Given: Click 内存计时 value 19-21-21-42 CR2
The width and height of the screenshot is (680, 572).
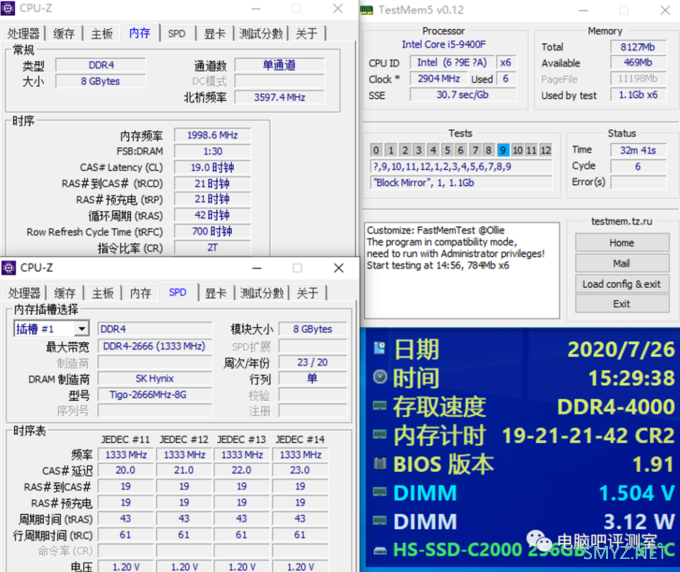Looking at the screenshot, I should coord(588,435).
